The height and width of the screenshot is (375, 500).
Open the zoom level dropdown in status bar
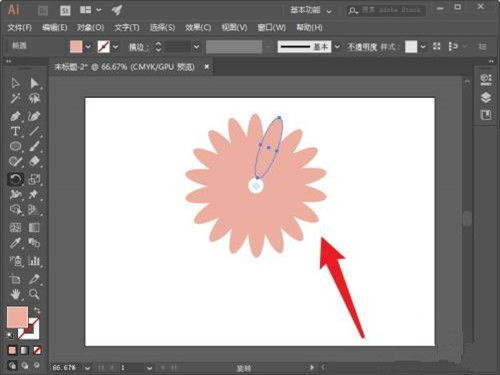tap(87, 368)
